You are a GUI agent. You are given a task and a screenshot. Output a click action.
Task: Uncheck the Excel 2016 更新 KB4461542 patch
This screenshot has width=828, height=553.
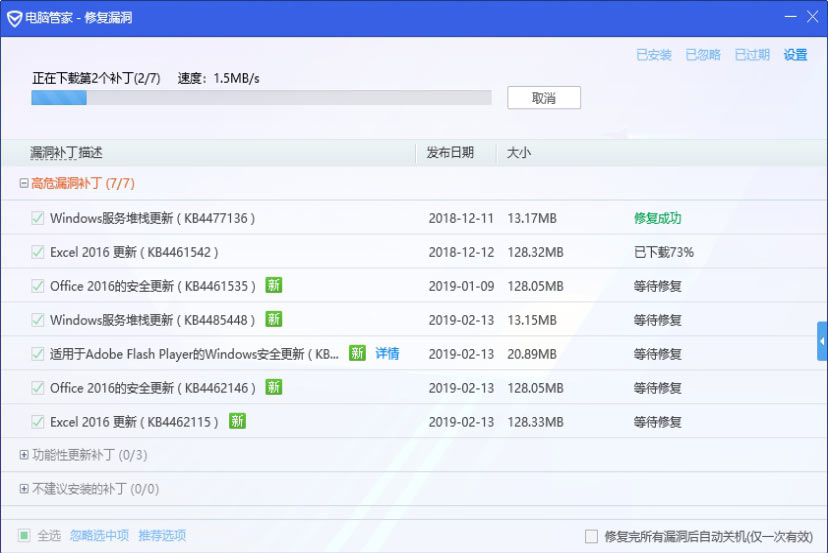[38, 252]
